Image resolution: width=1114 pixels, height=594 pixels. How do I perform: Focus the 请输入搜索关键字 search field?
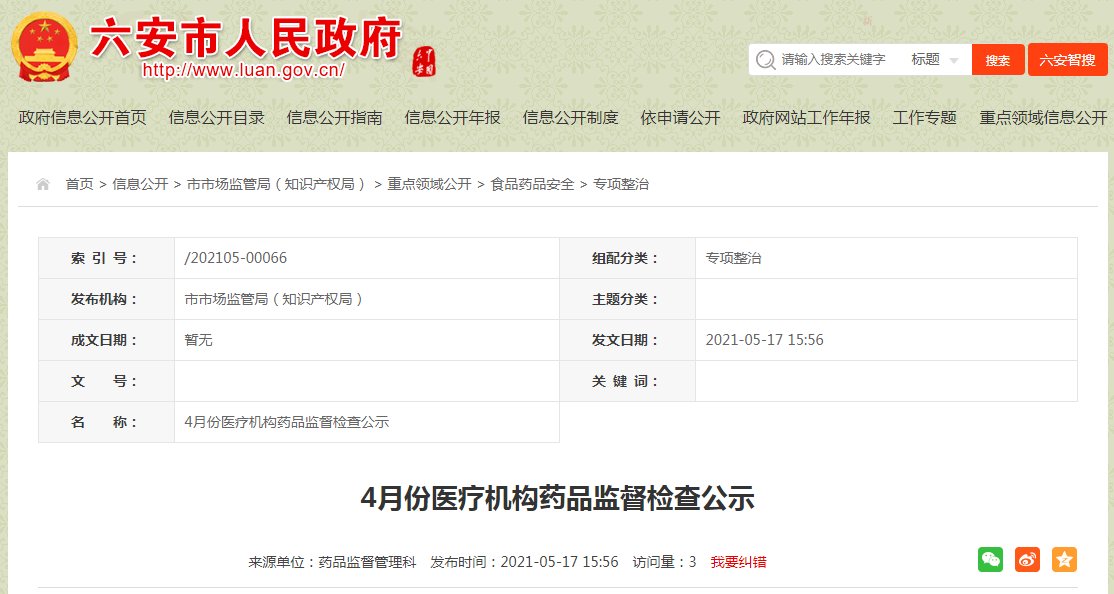click(x=833, y=60)
